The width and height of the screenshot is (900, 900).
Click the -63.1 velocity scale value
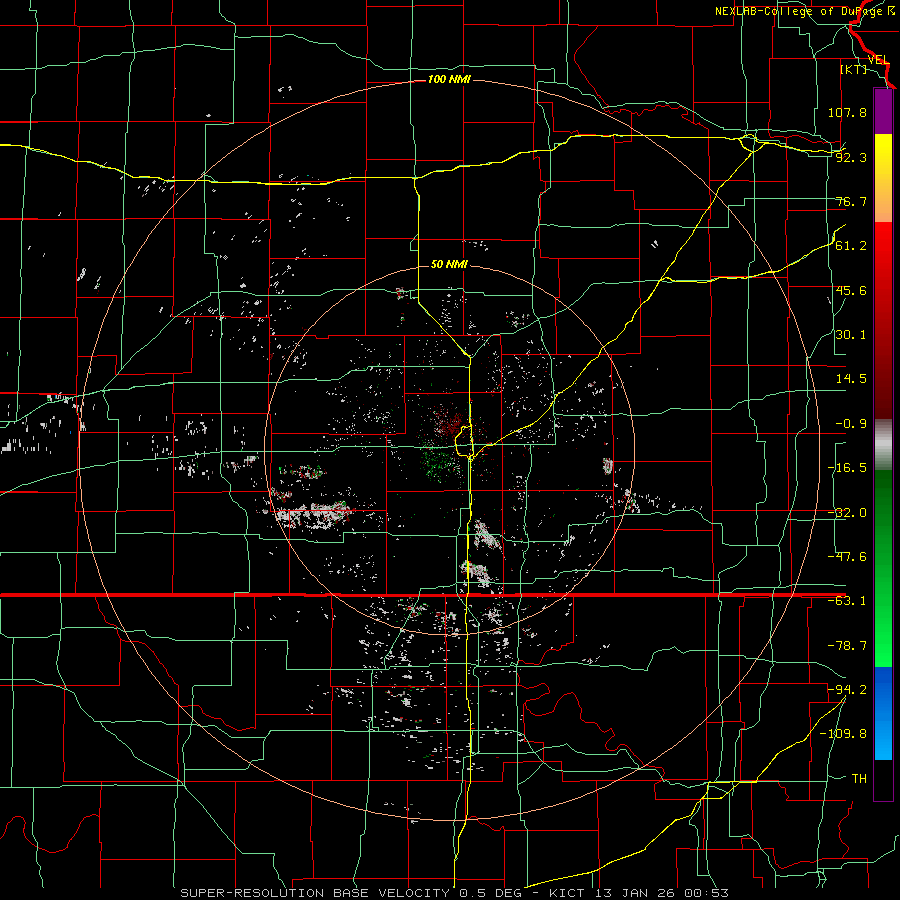[x=847, y=601]
